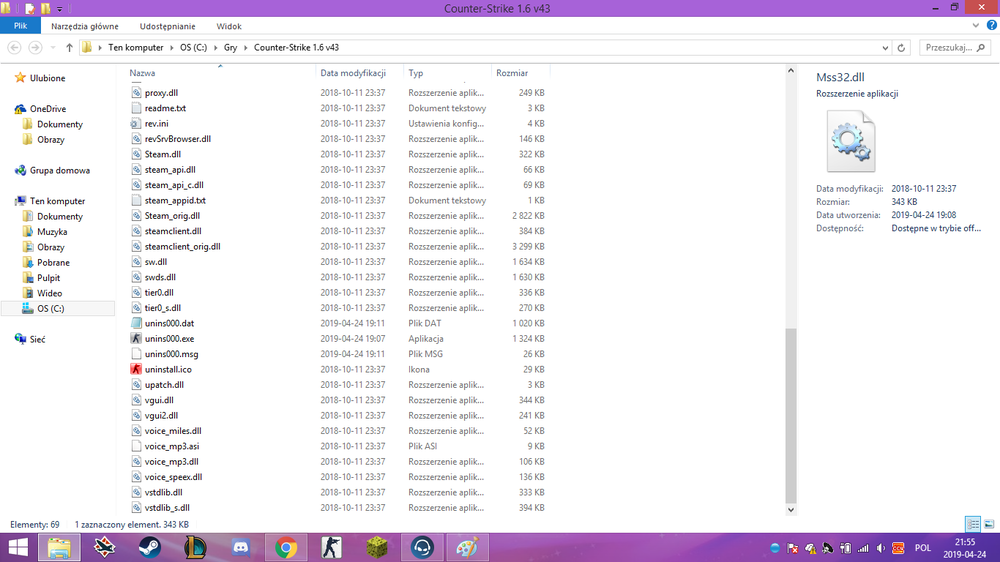The width and height of the screenshot is (1000, 562).
Task: Go up one folder level
Action: 69,48
